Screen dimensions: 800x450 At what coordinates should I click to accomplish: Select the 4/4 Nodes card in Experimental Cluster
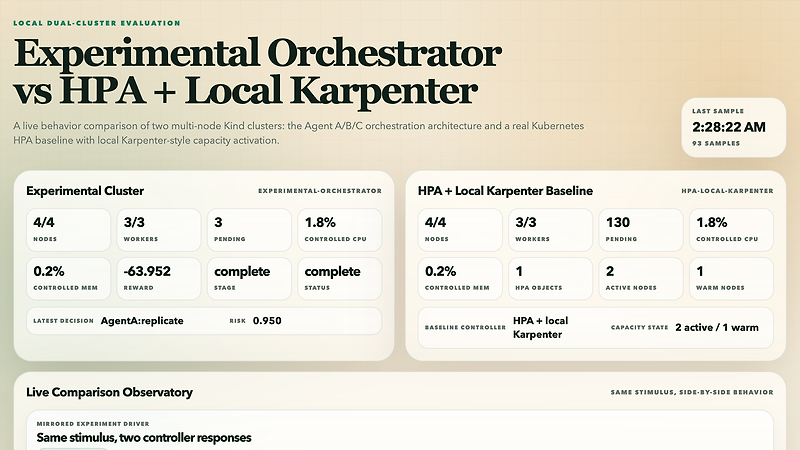tap(68, 230)
